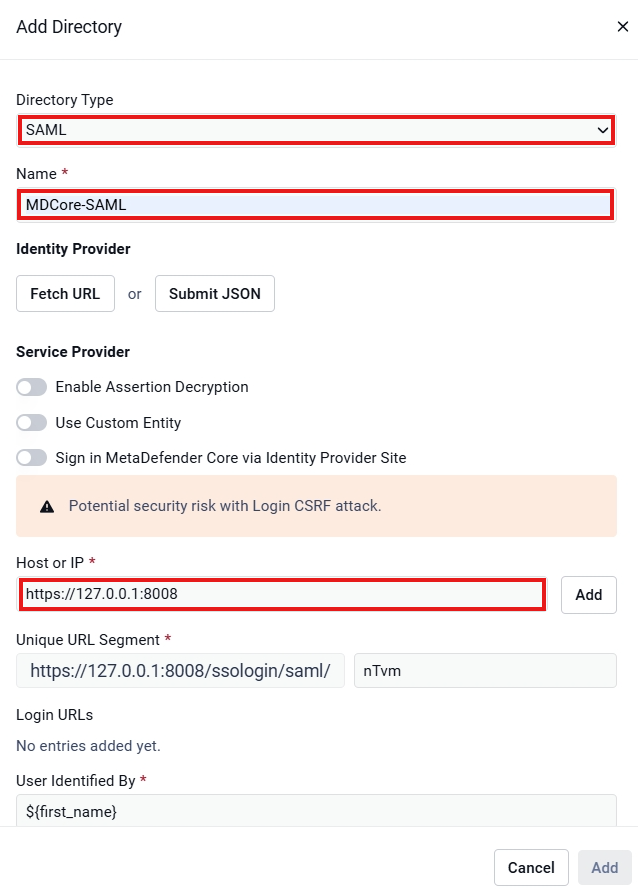Screen dimensions: 638x891
Task: Click the Enable Assertion Decryption label
Action: tap(152, 387)
